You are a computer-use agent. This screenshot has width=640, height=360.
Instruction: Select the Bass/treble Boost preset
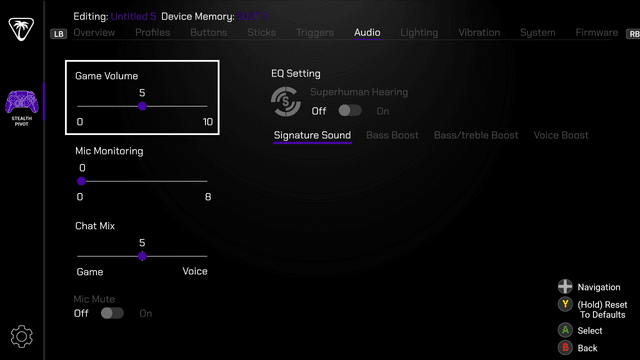coord(476,135)
